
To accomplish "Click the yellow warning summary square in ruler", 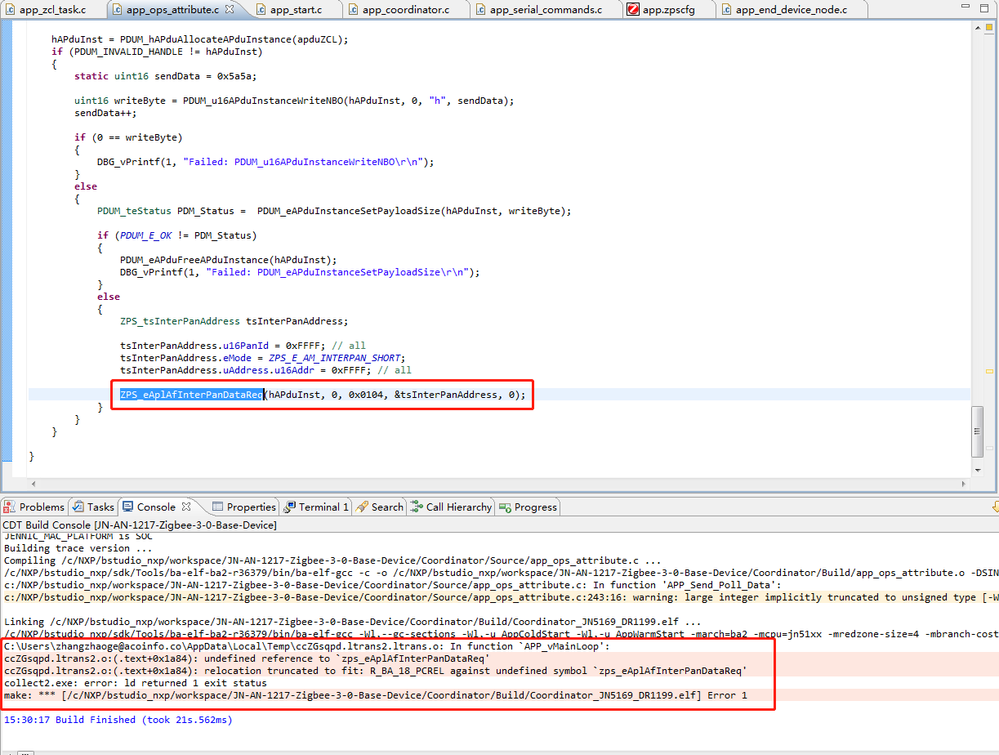I will point(989,27).
